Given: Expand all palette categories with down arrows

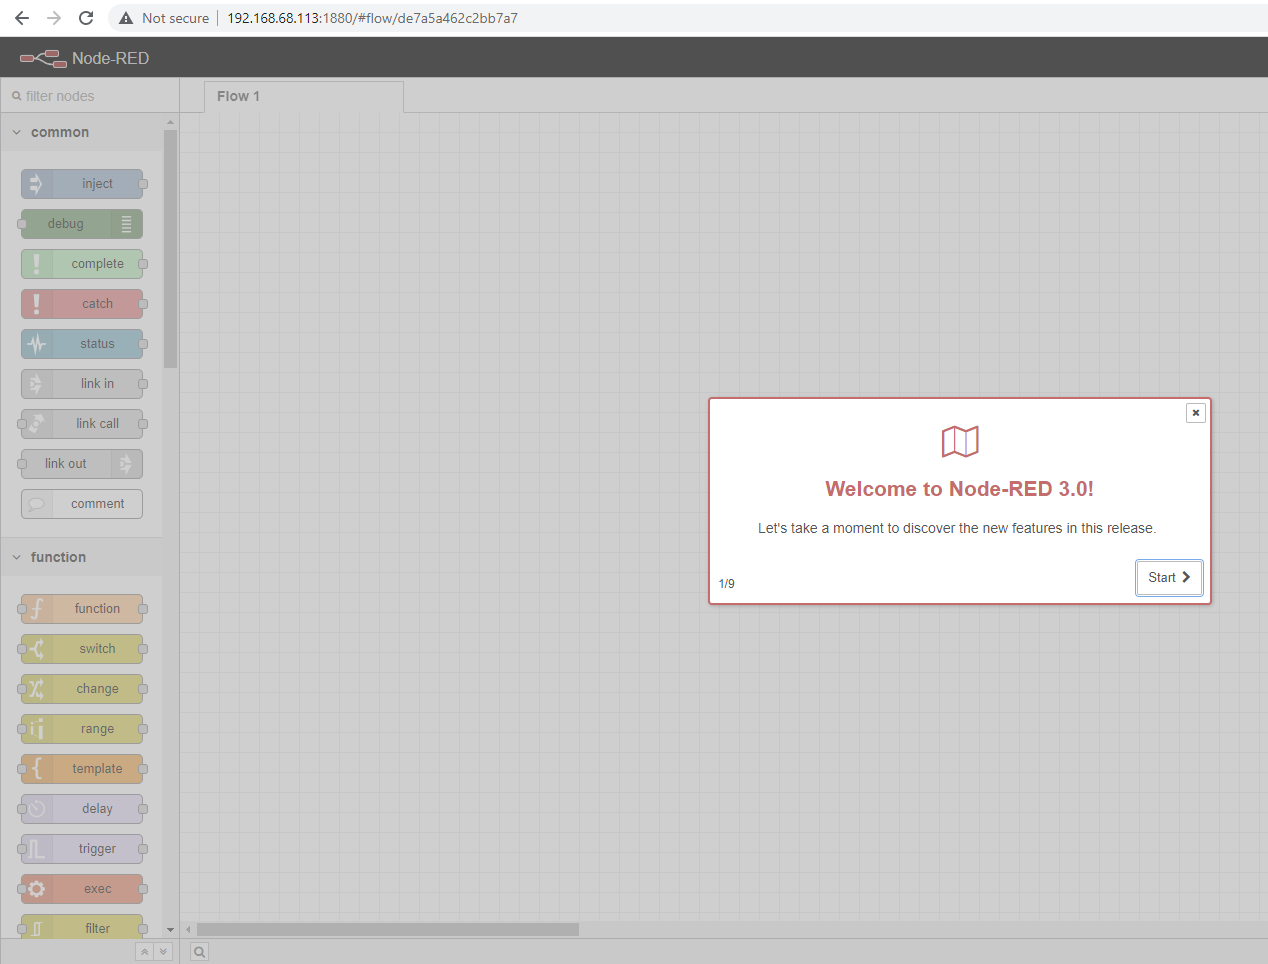Looking at the screenshot, I should 163,952.
